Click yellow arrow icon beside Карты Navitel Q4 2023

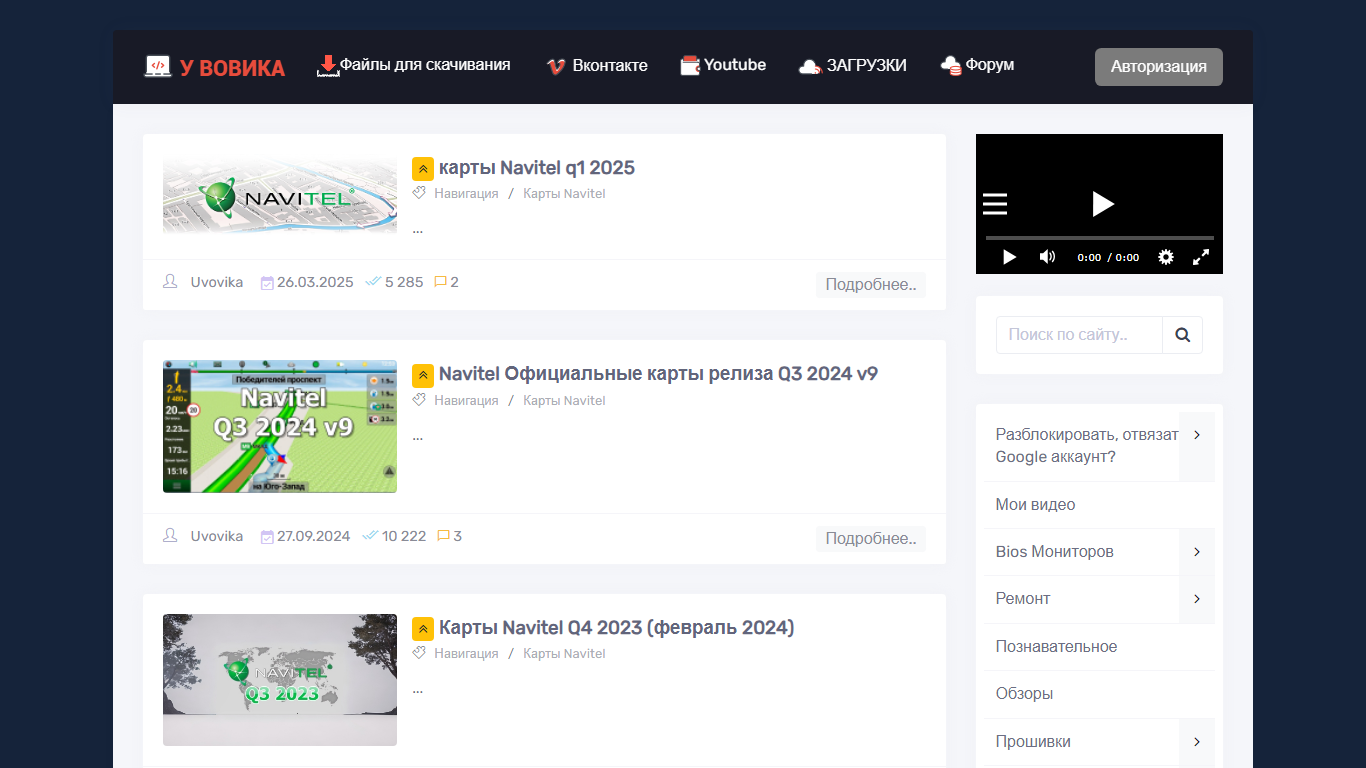pos(423,629)
